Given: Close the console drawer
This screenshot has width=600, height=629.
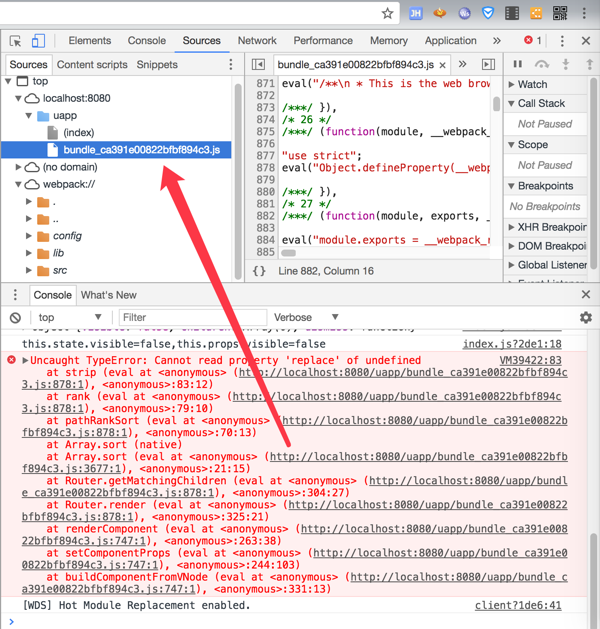Looking at the screenshot, I should (x=586, y=294).
